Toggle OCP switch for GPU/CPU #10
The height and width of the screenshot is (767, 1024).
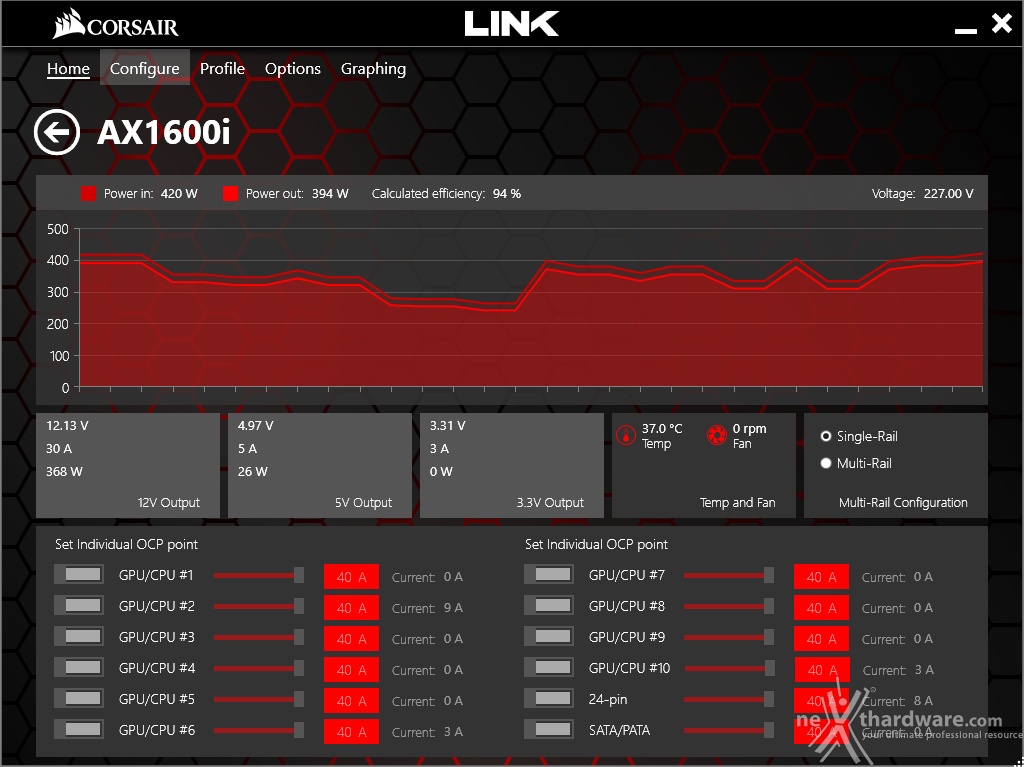point(549,668)
